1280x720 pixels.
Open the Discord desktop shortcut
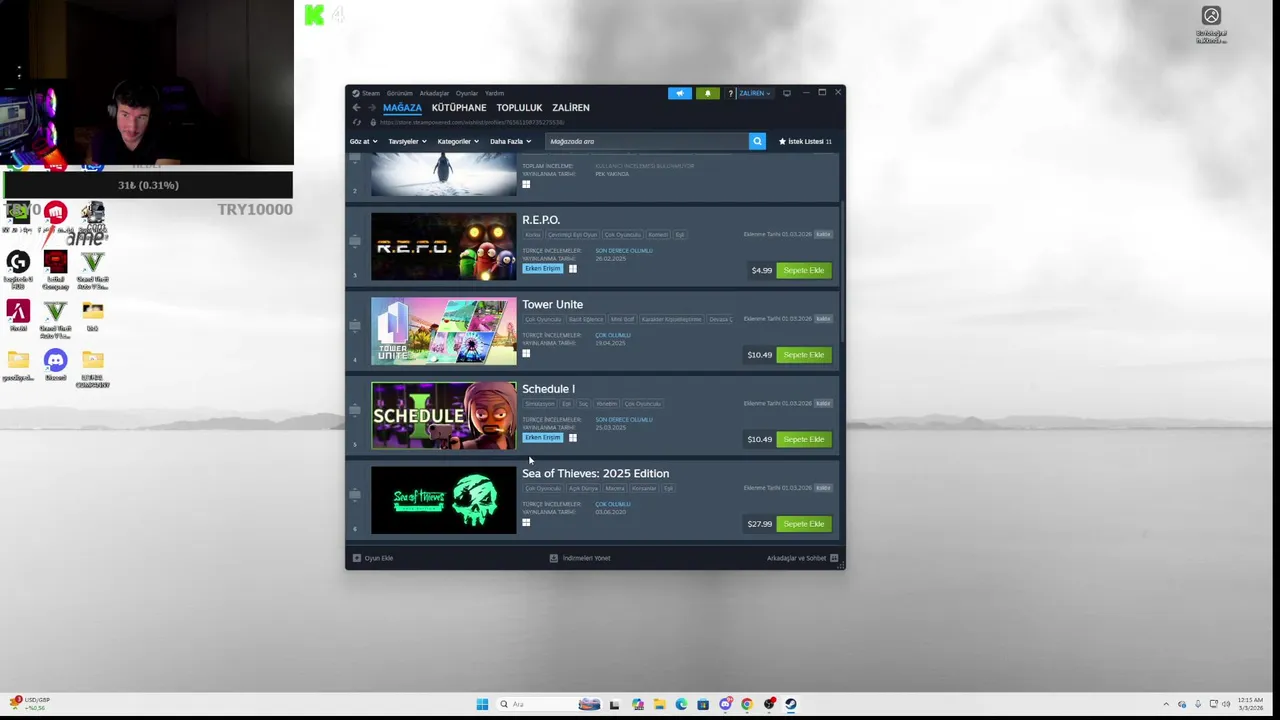[55, 364]
